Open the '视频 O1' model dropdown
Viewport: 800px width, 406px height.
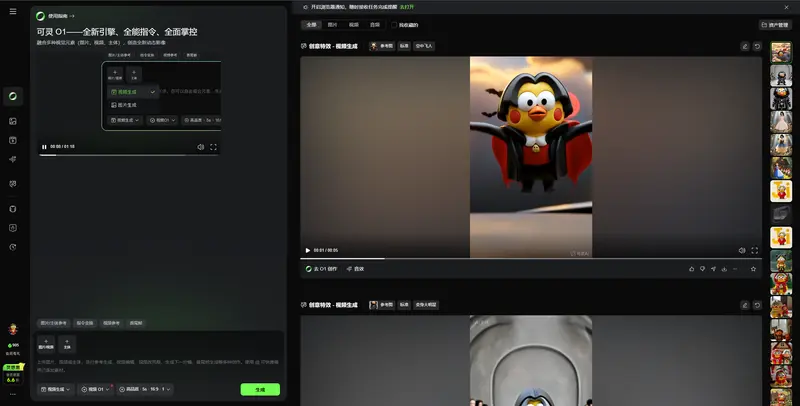(96, 389)
